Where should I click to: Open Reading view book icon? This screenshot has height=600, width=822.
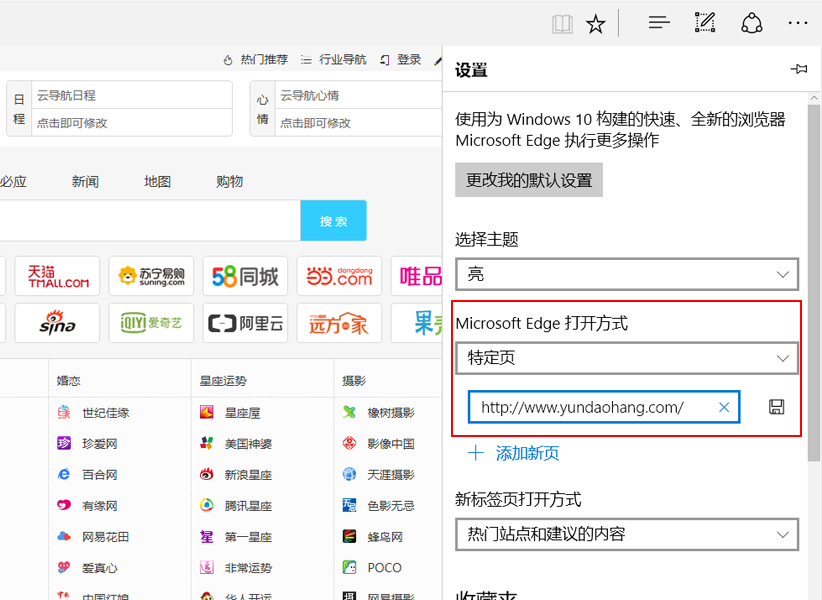(562, 24)
